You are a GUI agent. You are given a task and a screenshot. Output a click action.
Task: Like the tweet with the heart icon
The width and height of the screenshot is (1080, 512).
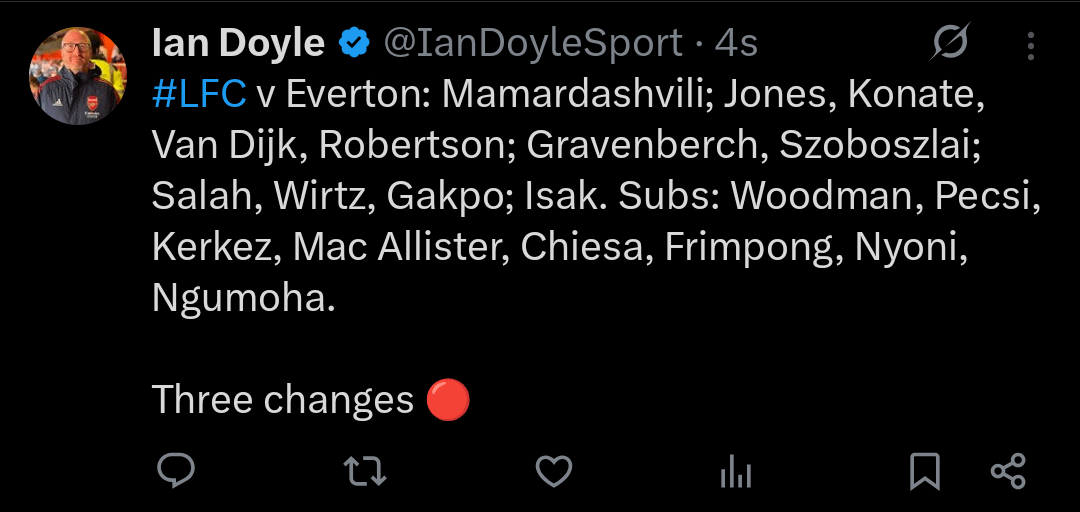click(553, 470)
